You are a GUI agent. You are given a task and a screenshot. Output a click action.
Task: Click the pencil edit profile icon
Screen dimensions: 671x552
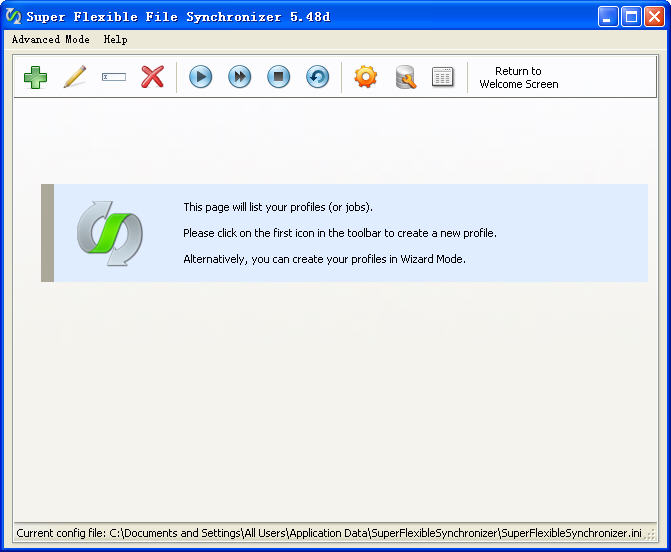[75, 77]
